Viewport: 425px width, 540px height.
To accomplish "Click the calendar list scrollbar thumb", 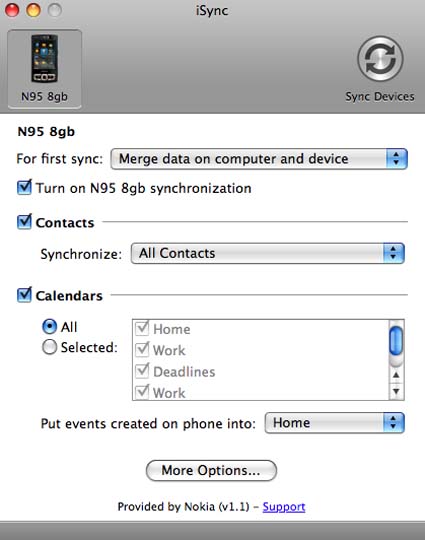I will pyautogui.click(x=396, y=341).
